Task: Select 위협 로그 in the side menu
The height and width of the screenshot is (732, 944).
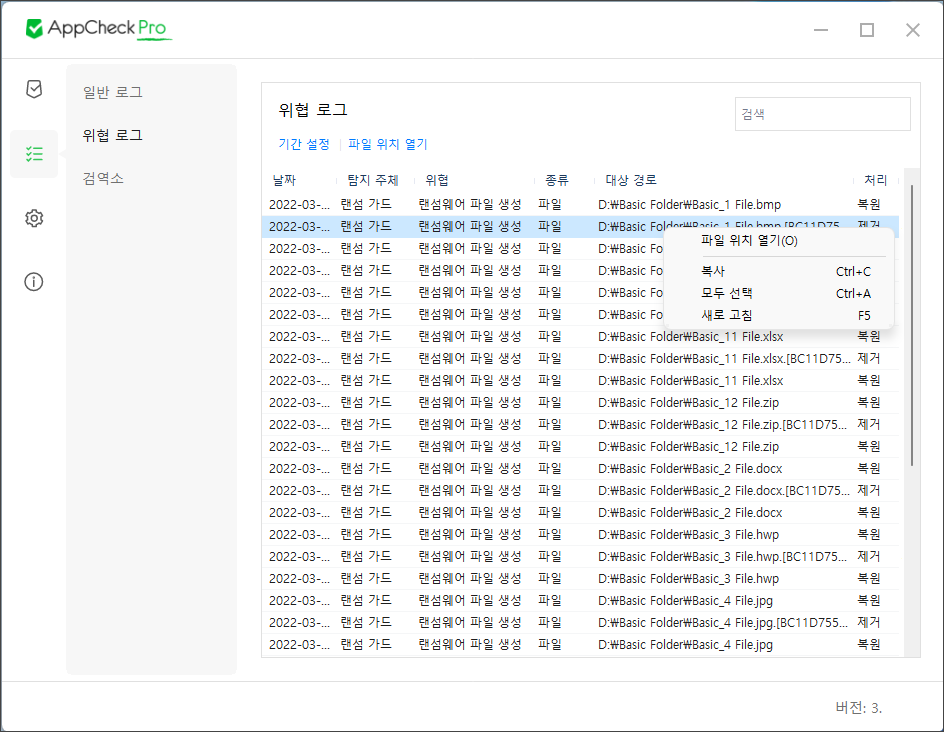Action: coord(112,135)
